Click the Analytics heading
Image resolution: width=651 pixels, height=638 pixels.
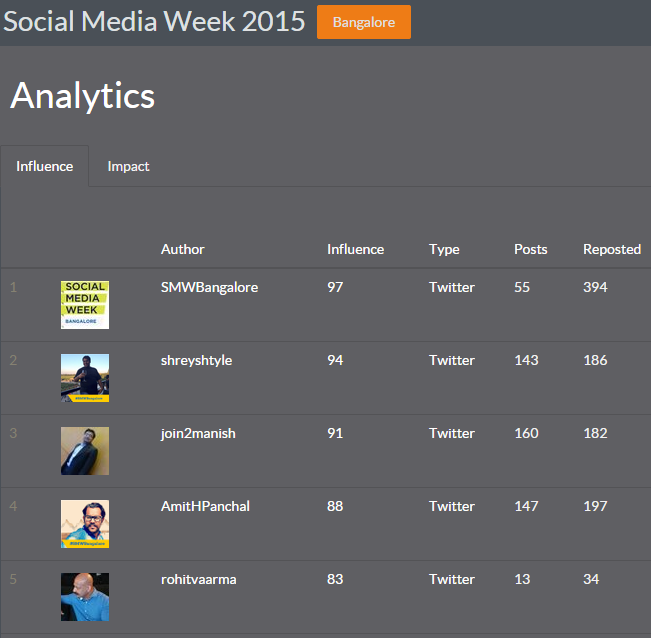coord(83,96)
